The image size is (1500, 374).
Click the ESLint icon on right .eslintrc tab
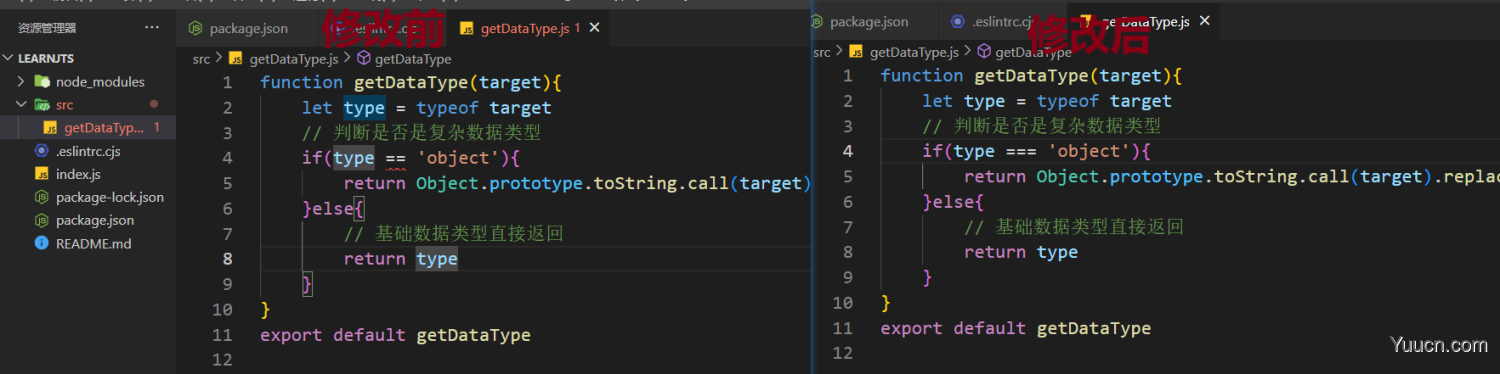pyautogui.click(x=958, y=21)
